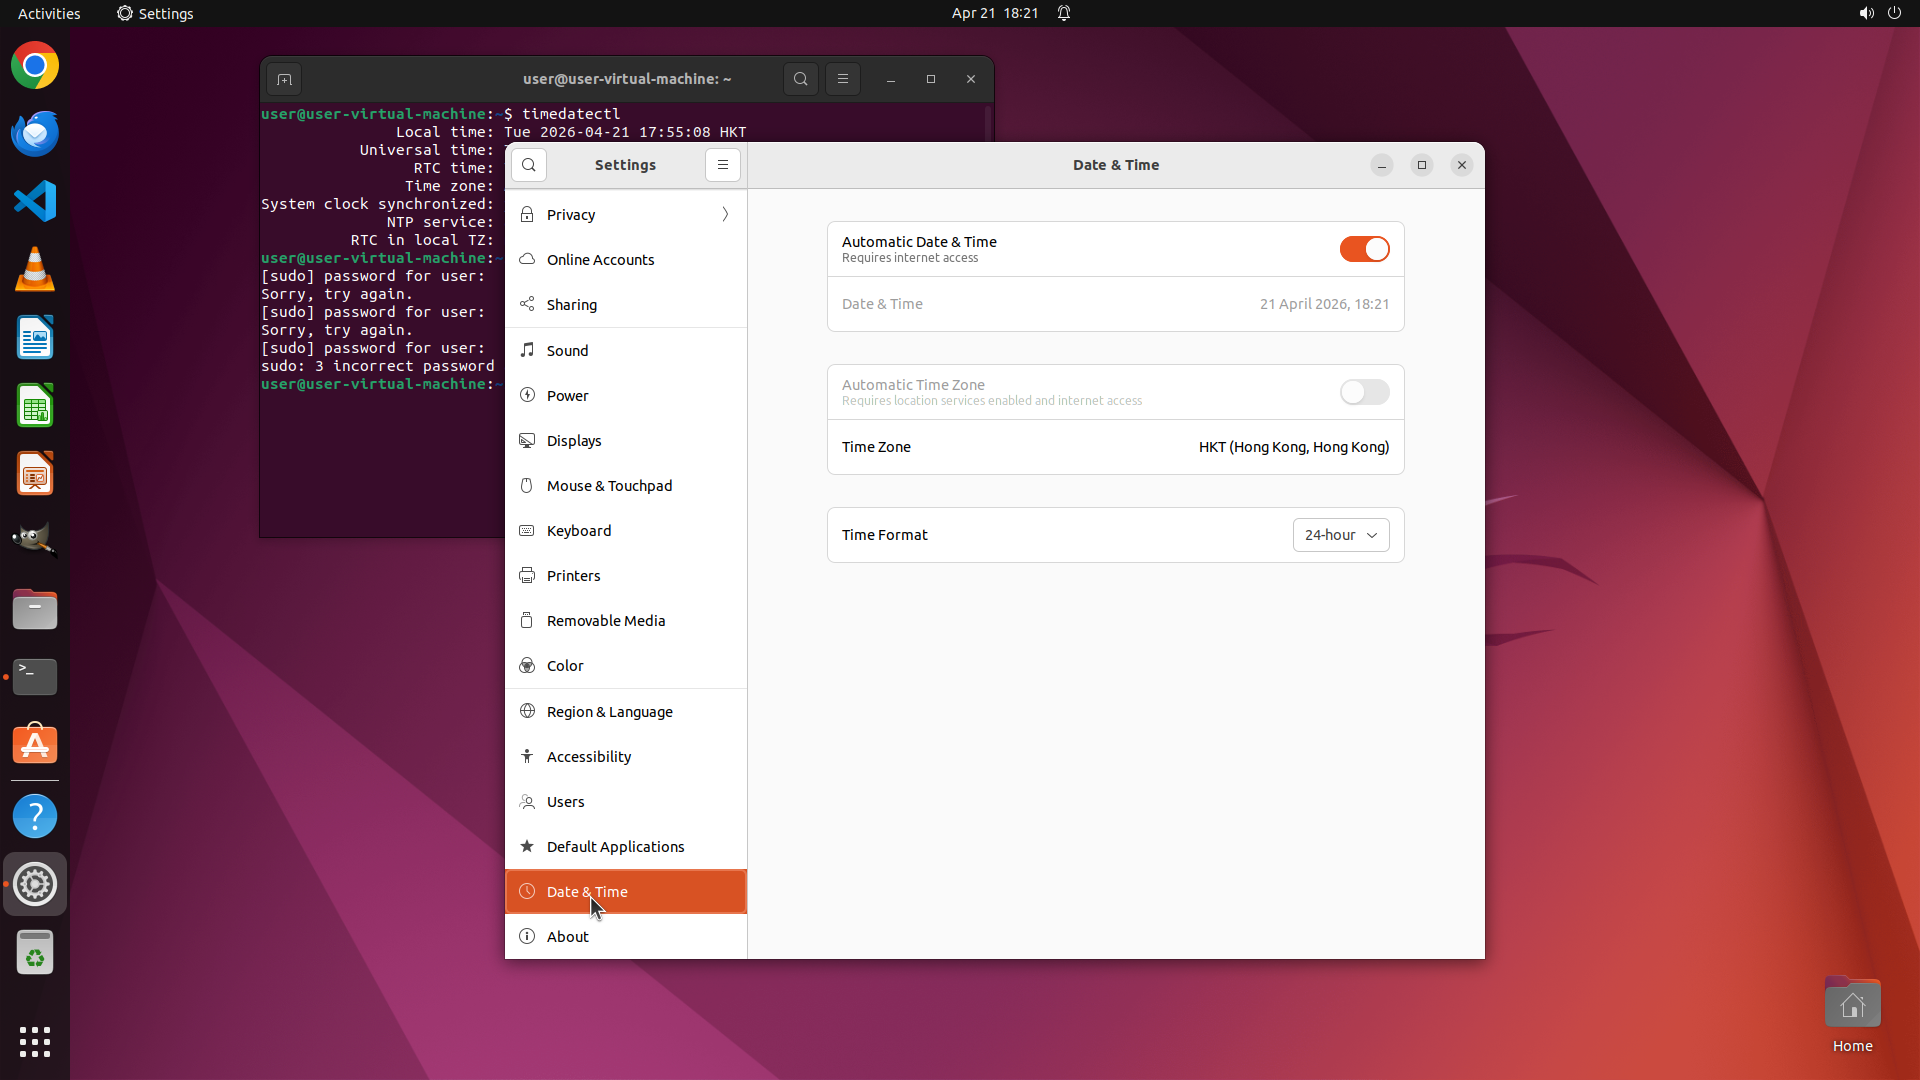Select Region & Language in the sidebar
This screenshot has height=1080, width=1920.
[x=609, y=712]
